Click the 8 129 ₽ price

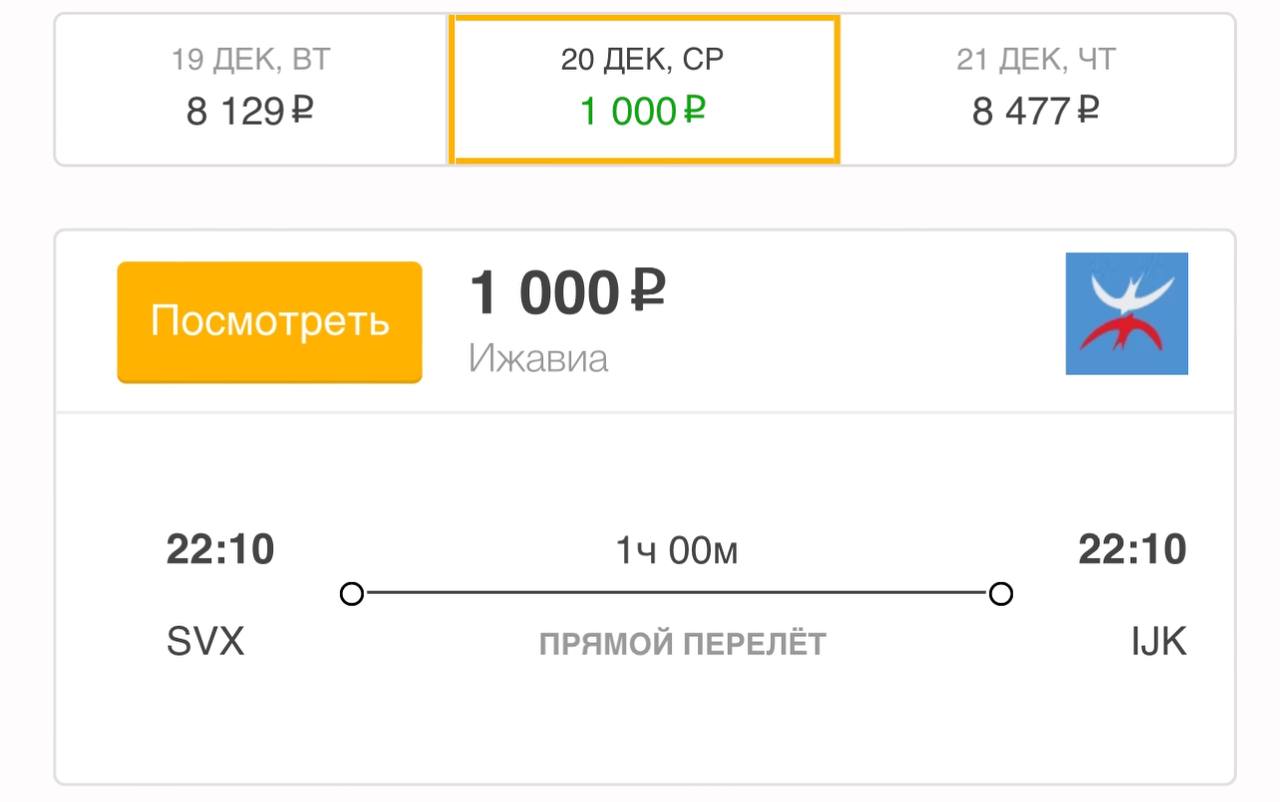pos(250,111)
